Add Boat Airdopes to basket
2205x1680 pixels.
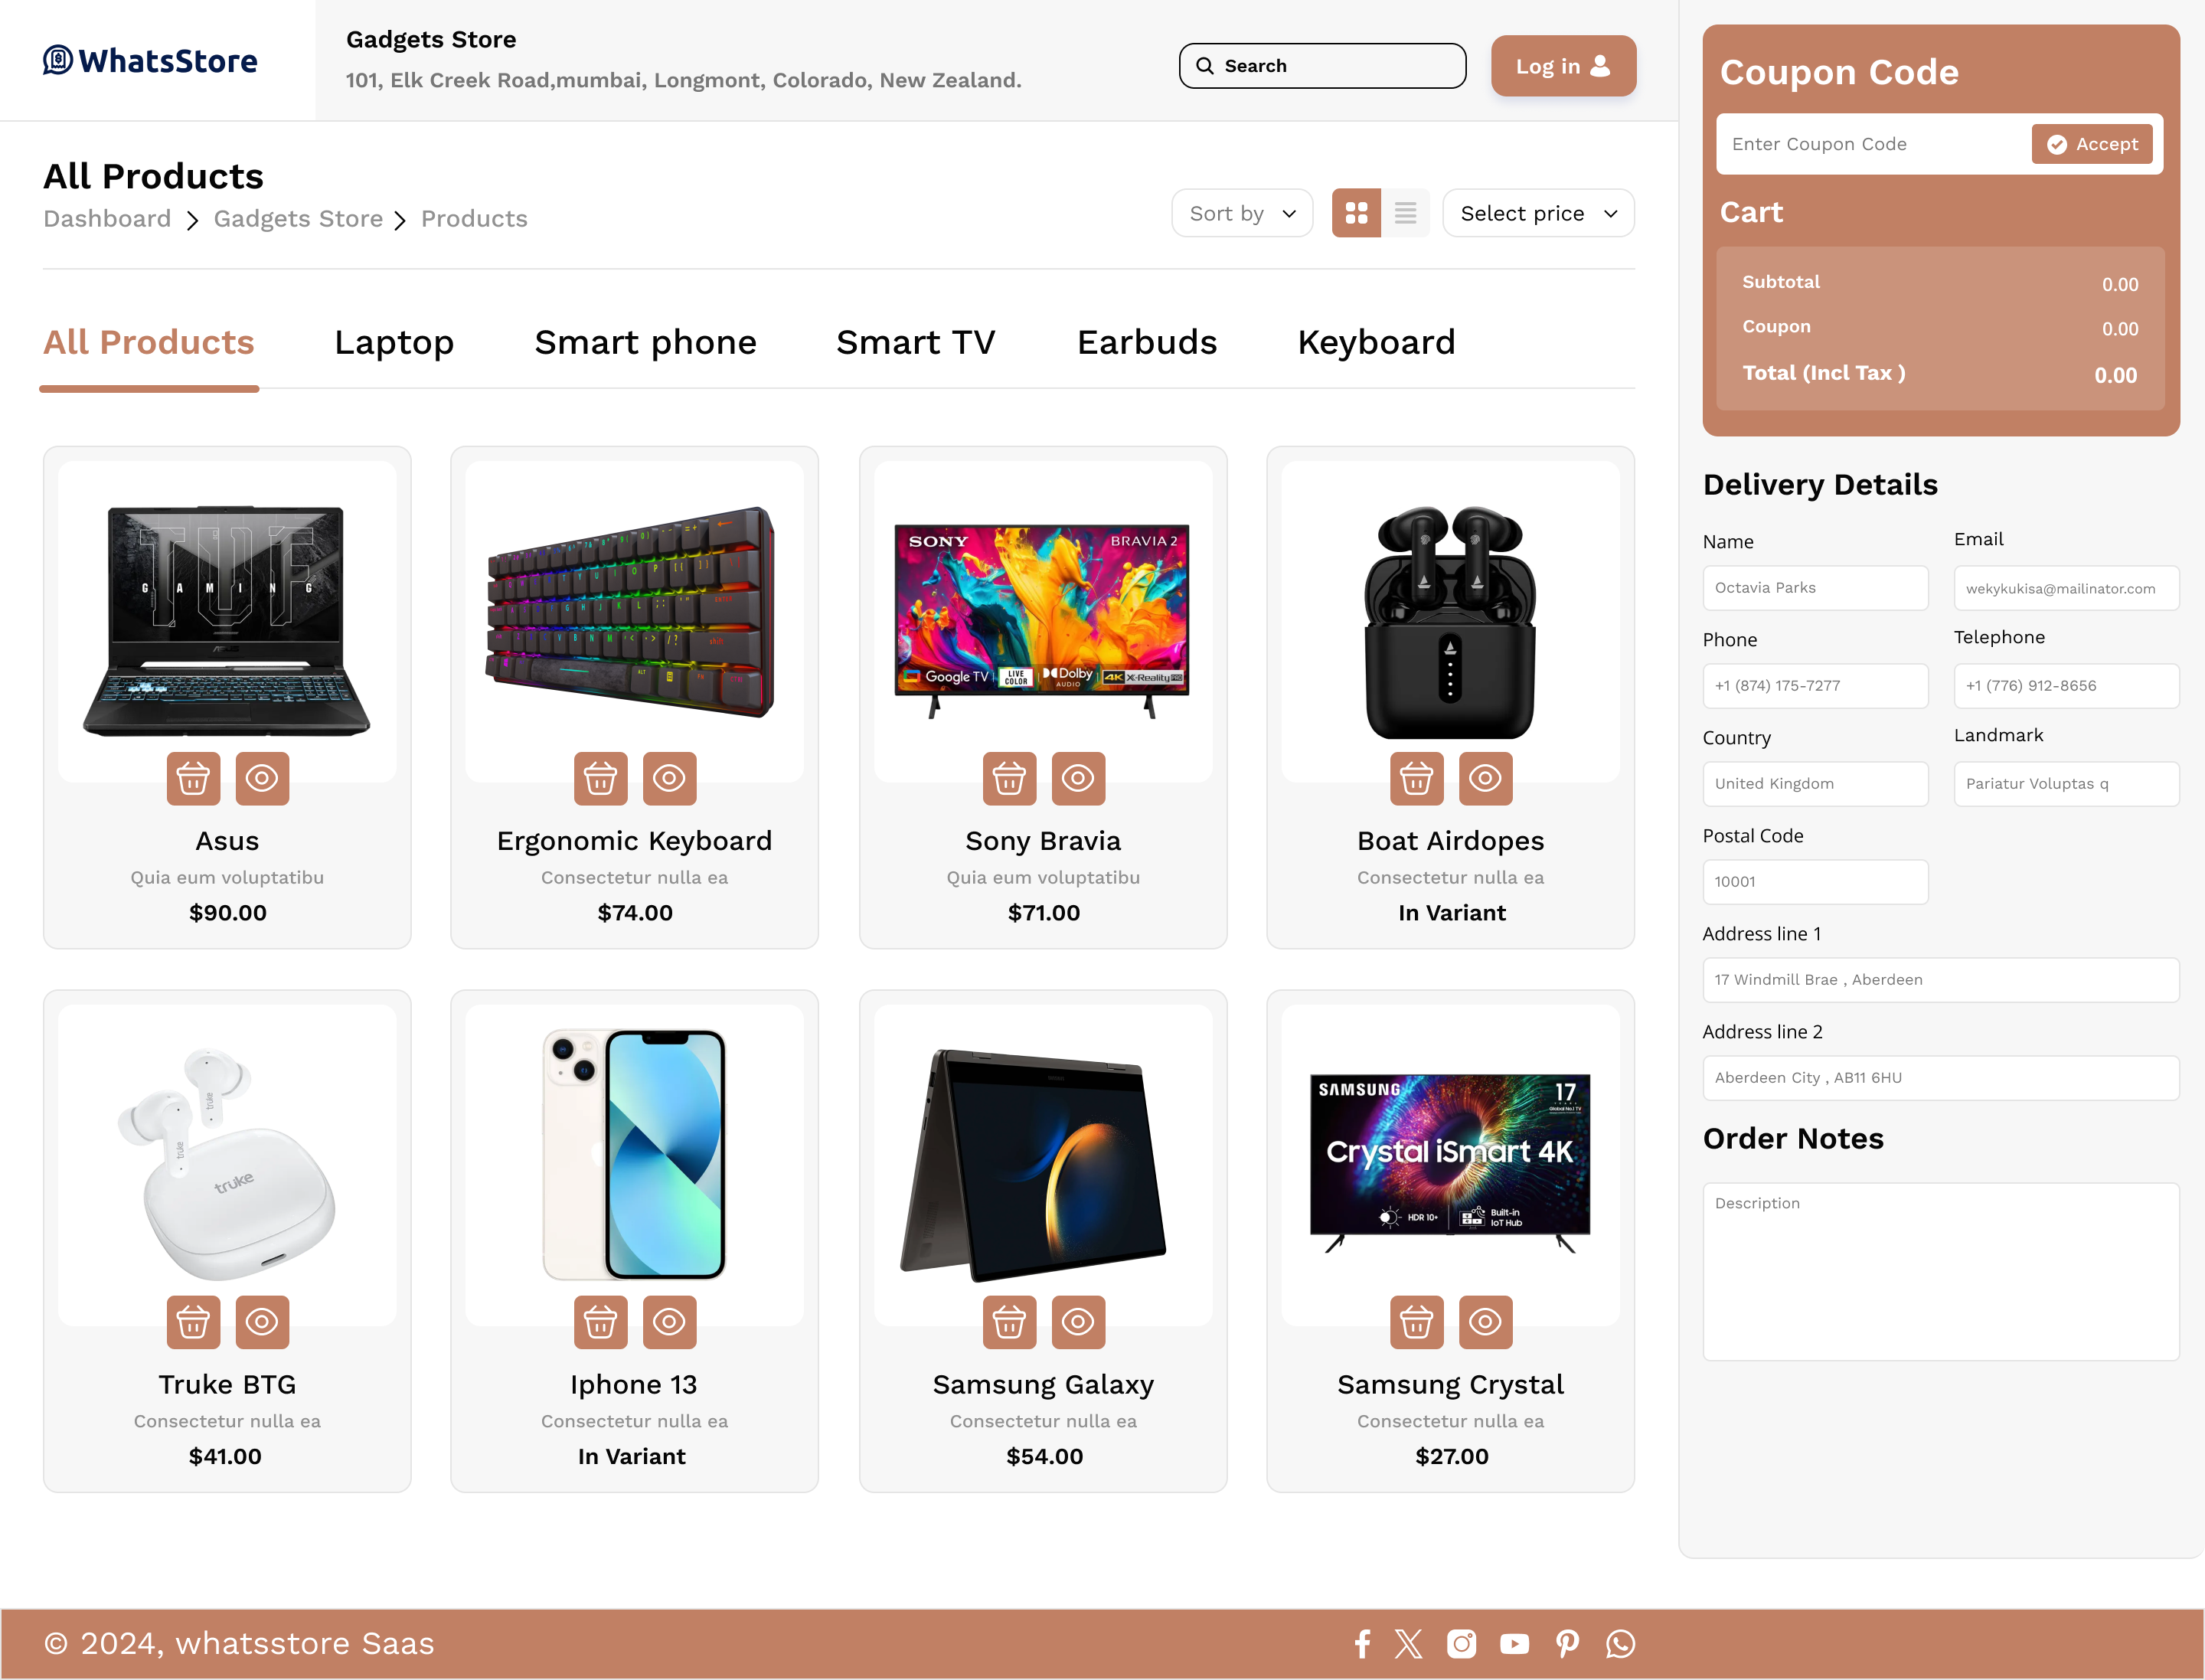1416,778
